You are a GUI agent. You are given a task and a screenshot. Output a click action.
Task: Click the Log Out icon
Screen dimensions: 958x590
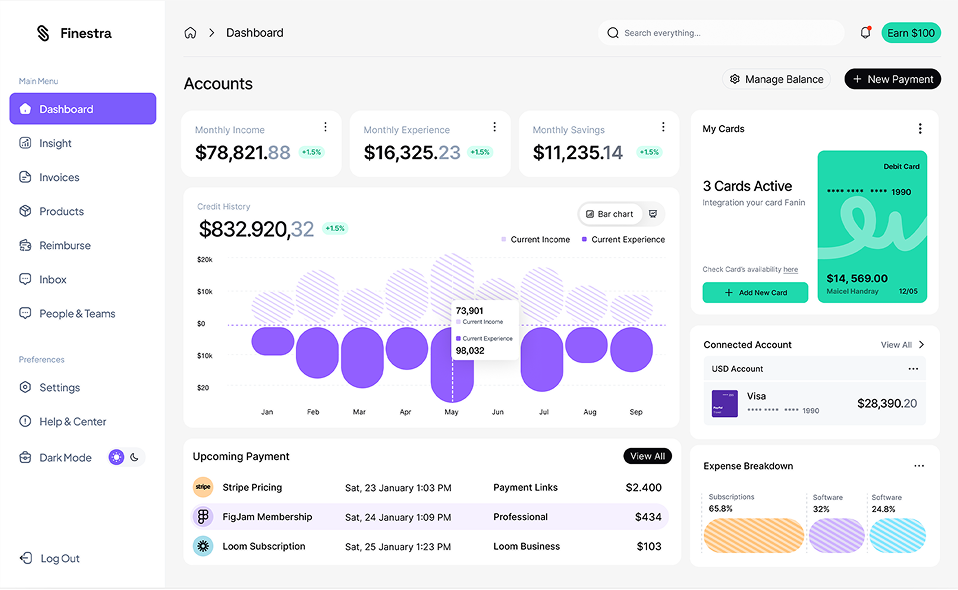26,558
